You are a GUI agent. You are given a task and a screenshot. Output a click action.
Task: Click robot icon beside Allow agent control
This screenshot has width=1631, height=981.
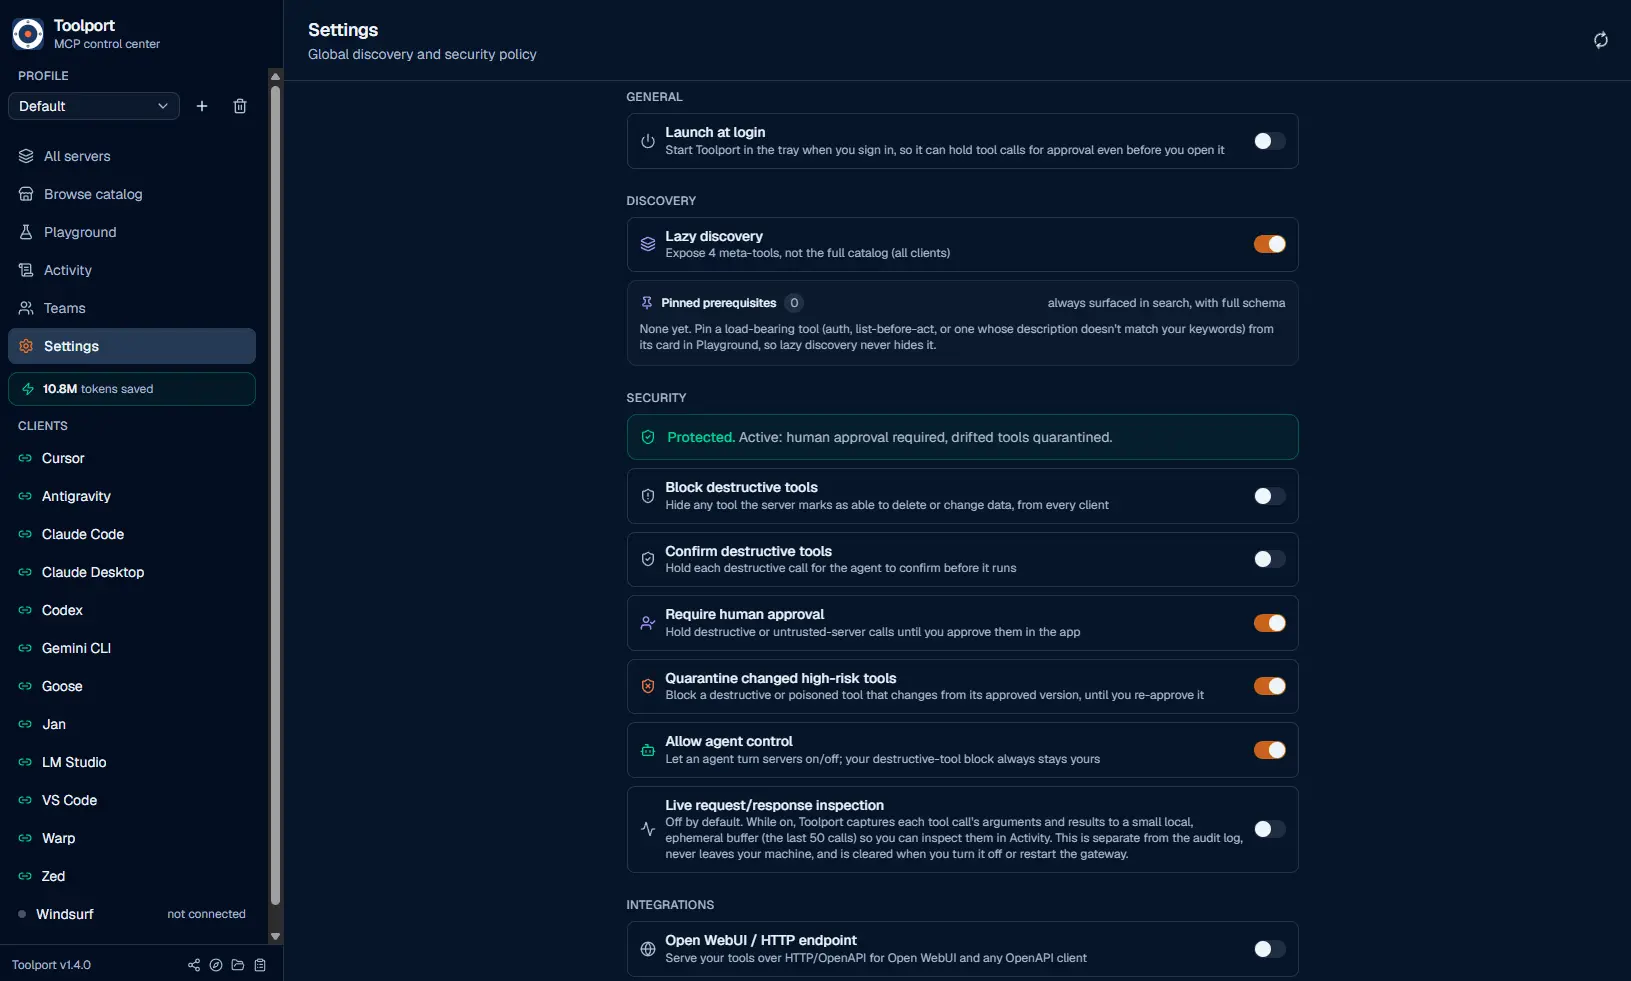coord(648,750)
